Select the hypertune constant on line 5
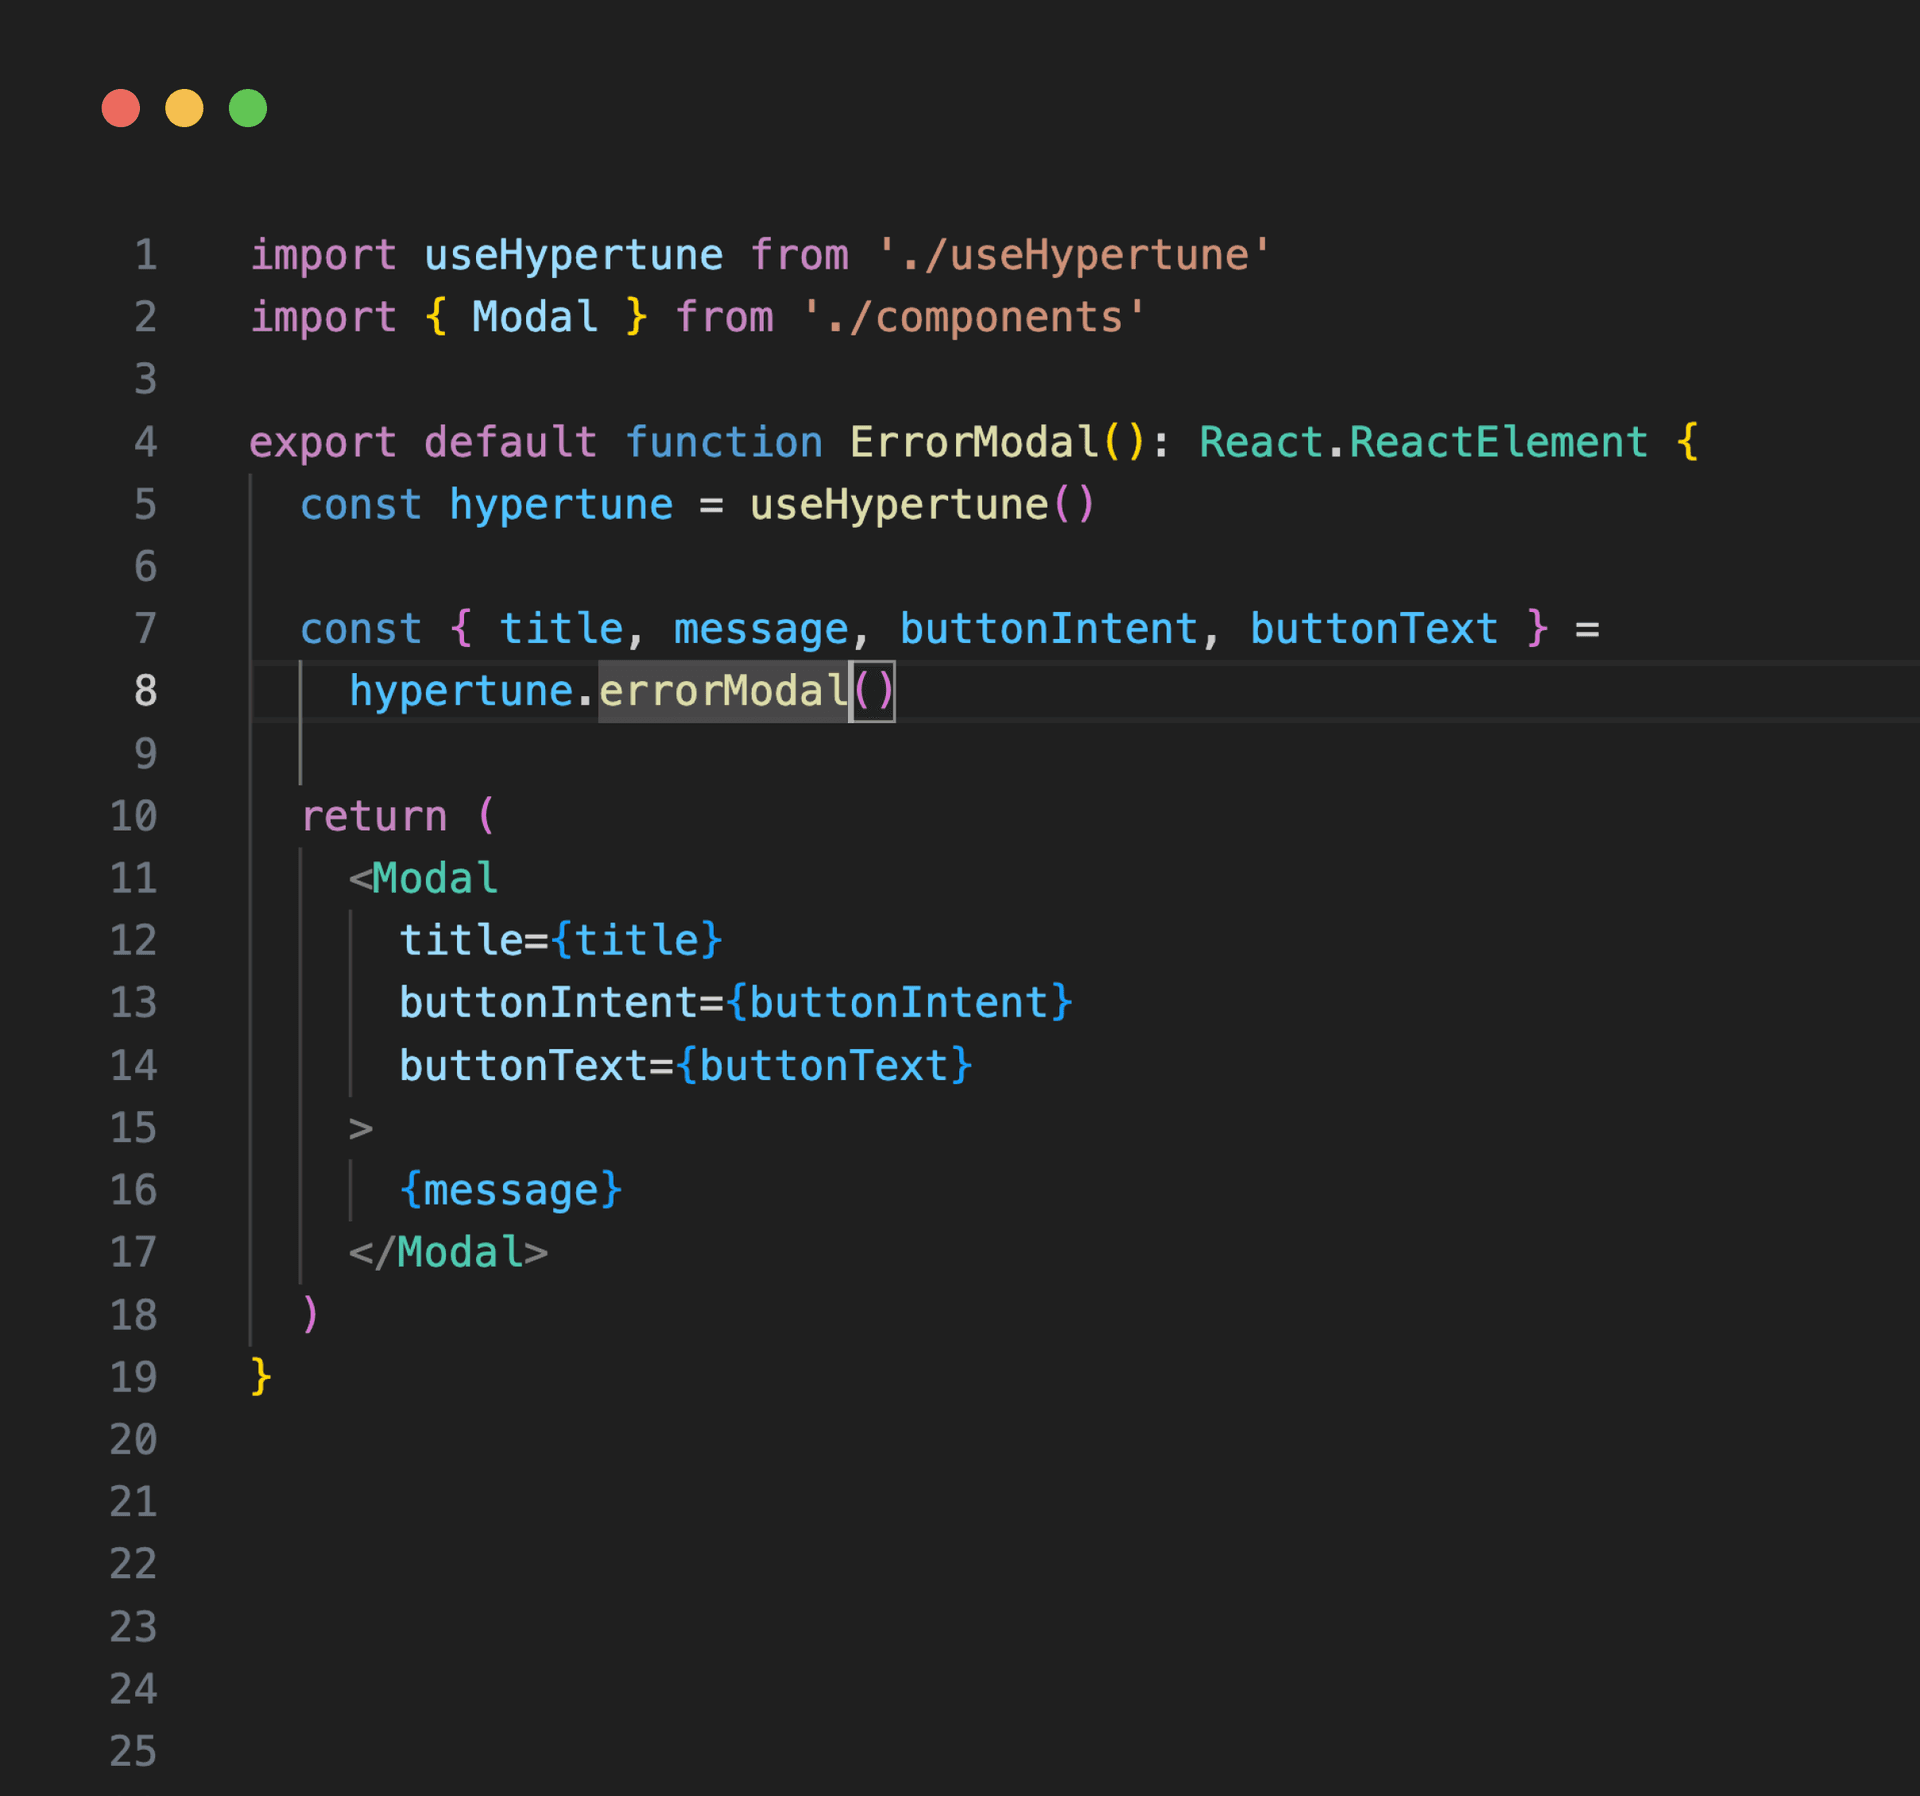The width and height of the screenshot is (1920, 1796). (561, 504)
